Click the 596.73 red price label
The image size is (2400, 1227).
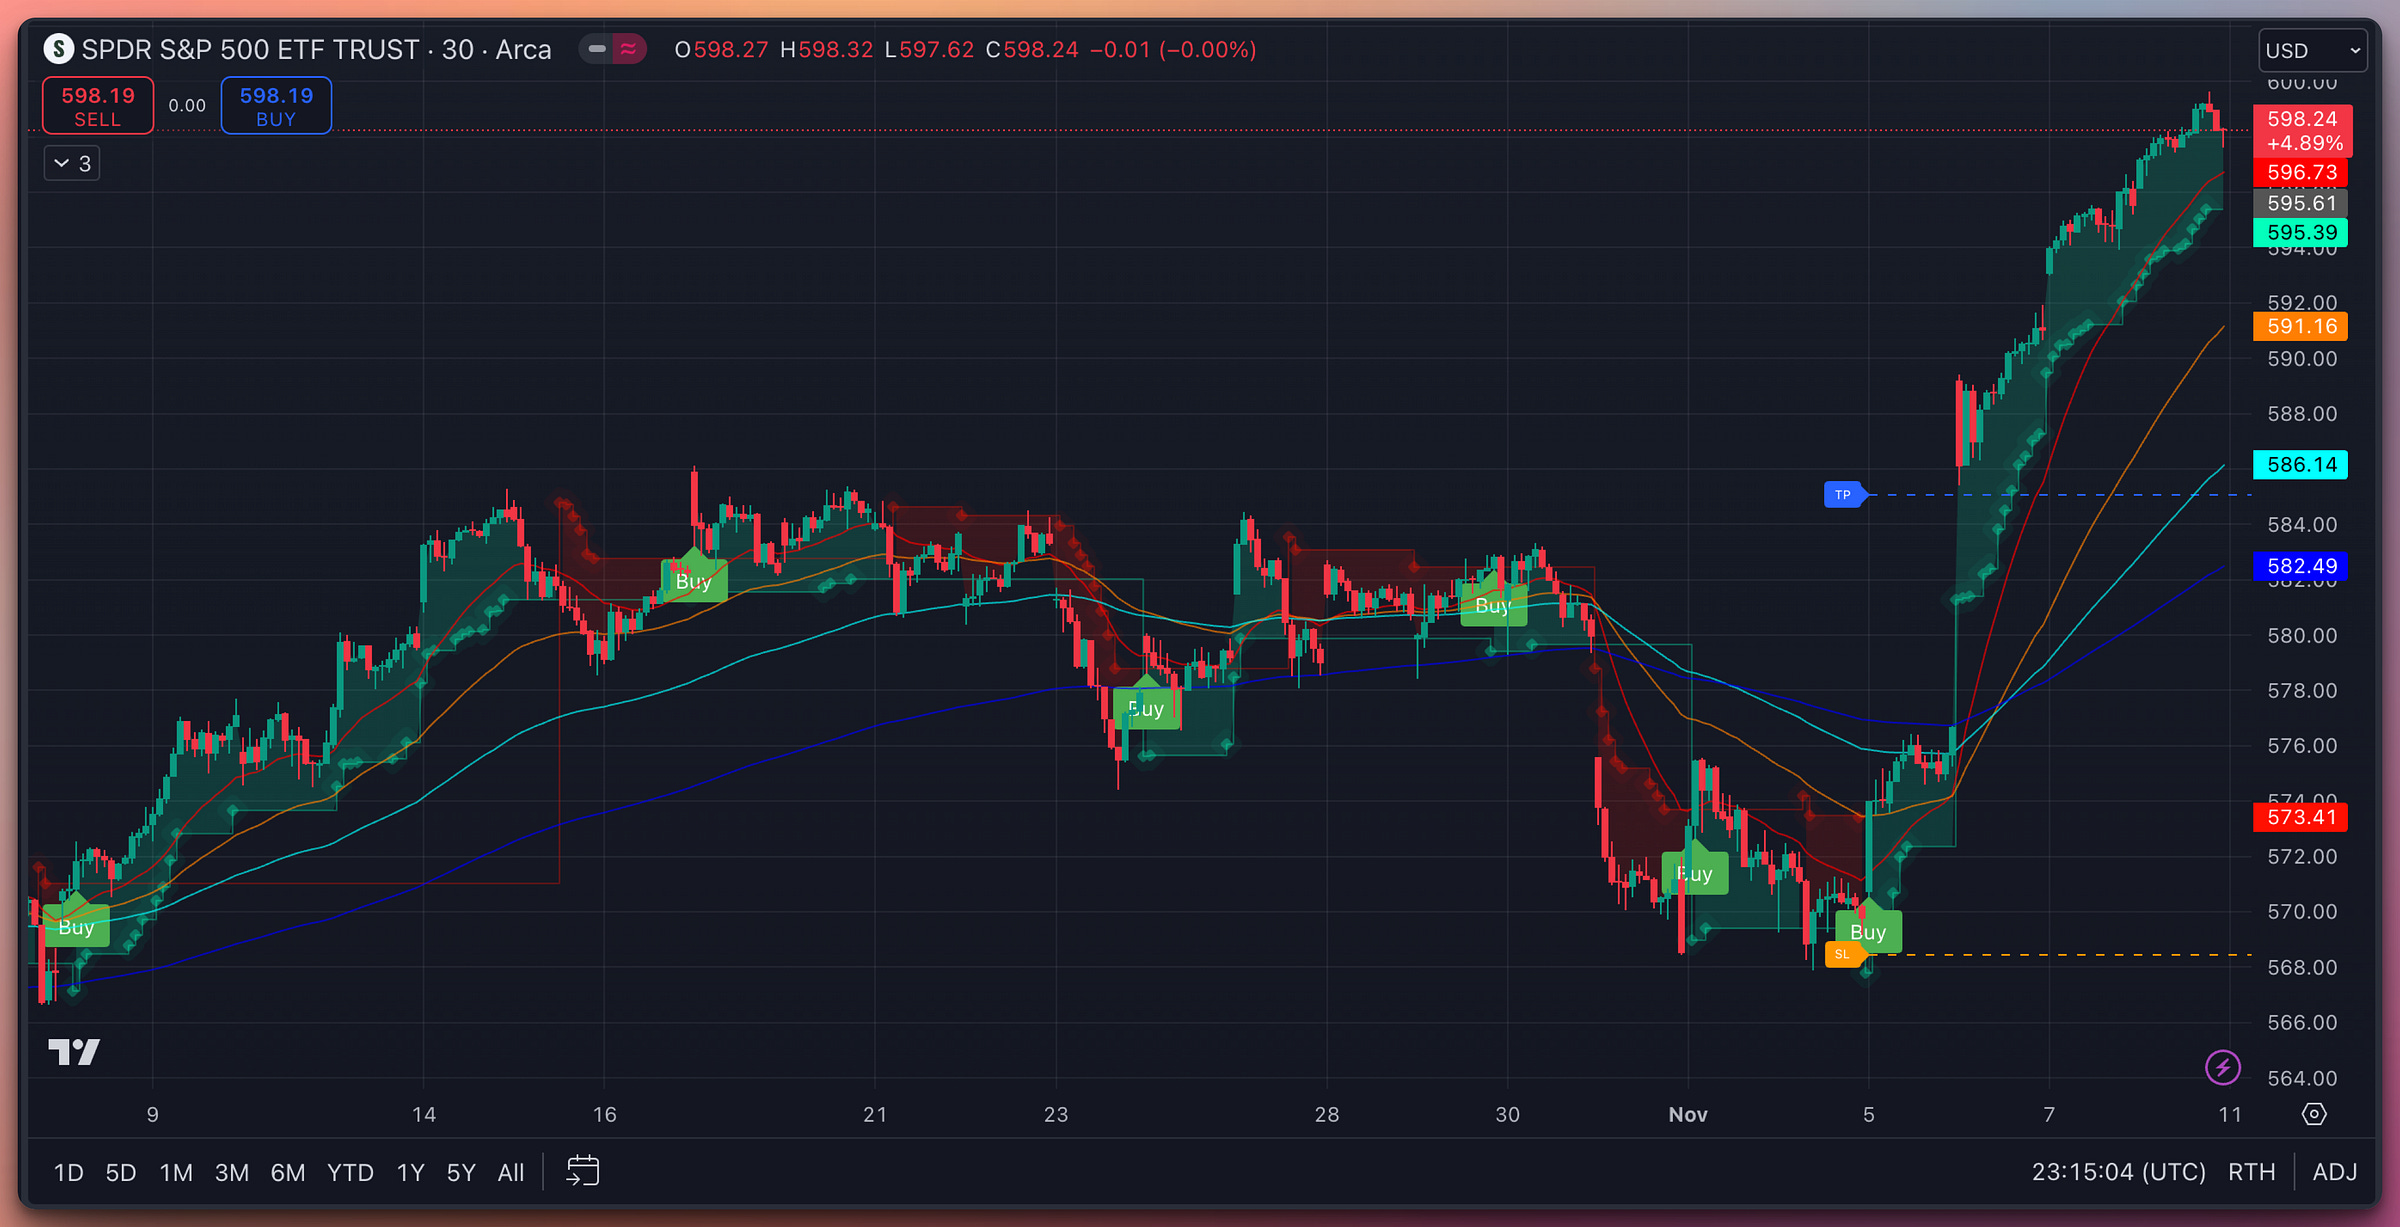point(2300,172)
